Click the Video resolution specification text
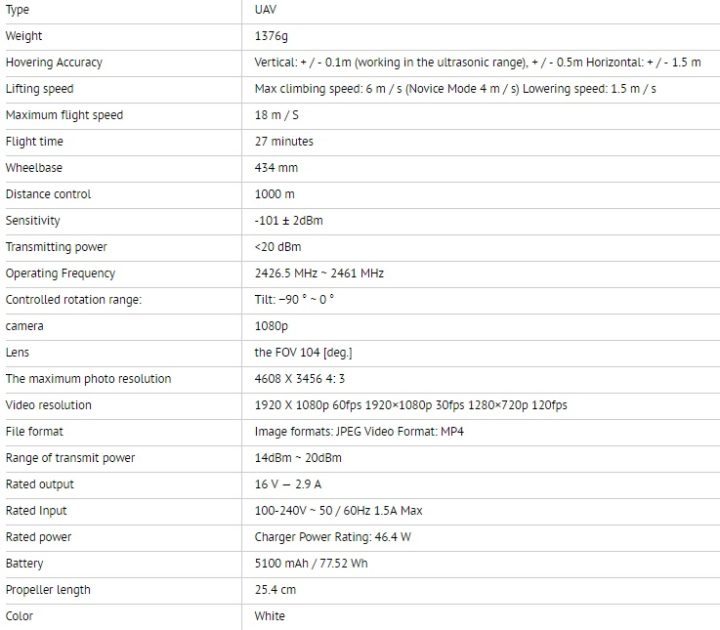The image size is (720, 630). point(411,405)
